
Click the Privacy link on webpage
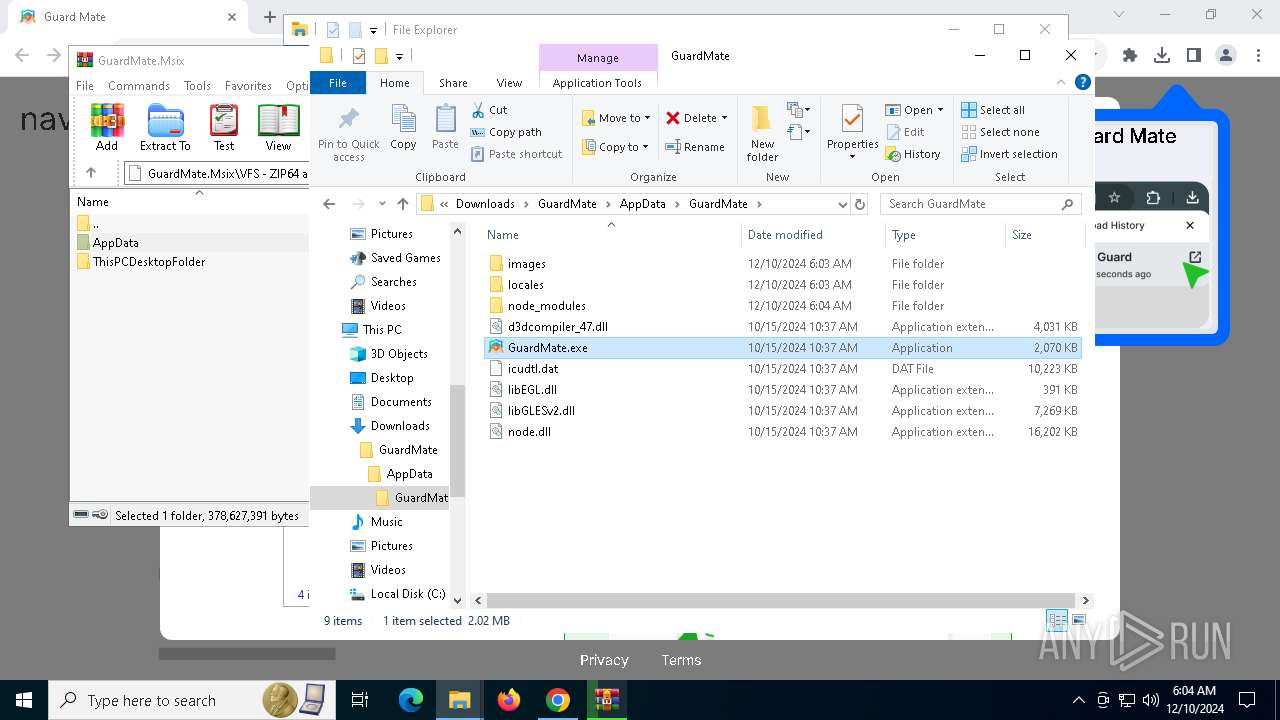pyautogui.click(x=604, y=660)
